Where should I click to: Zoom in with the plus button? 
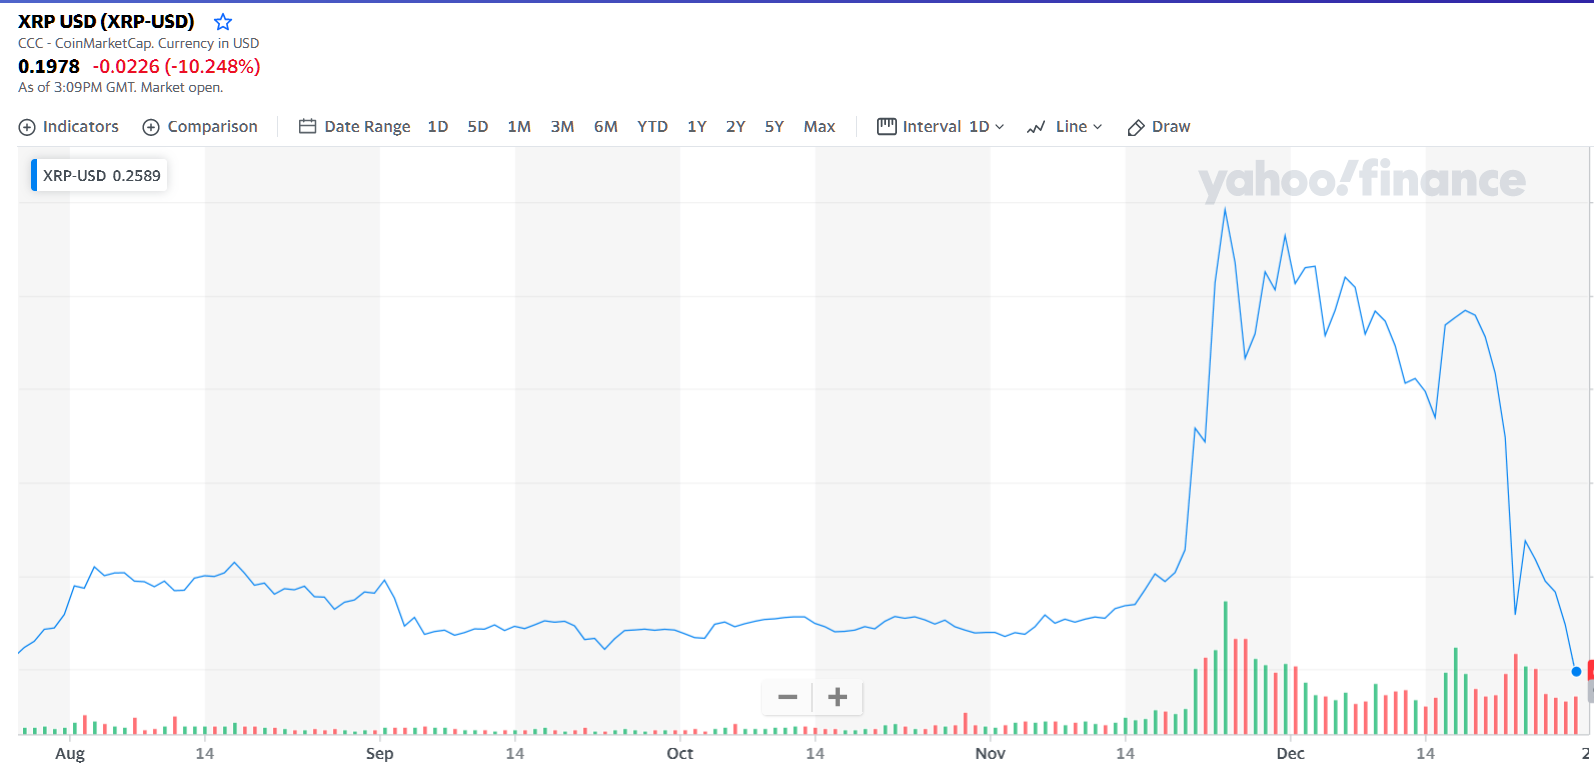tap(837, 697)
